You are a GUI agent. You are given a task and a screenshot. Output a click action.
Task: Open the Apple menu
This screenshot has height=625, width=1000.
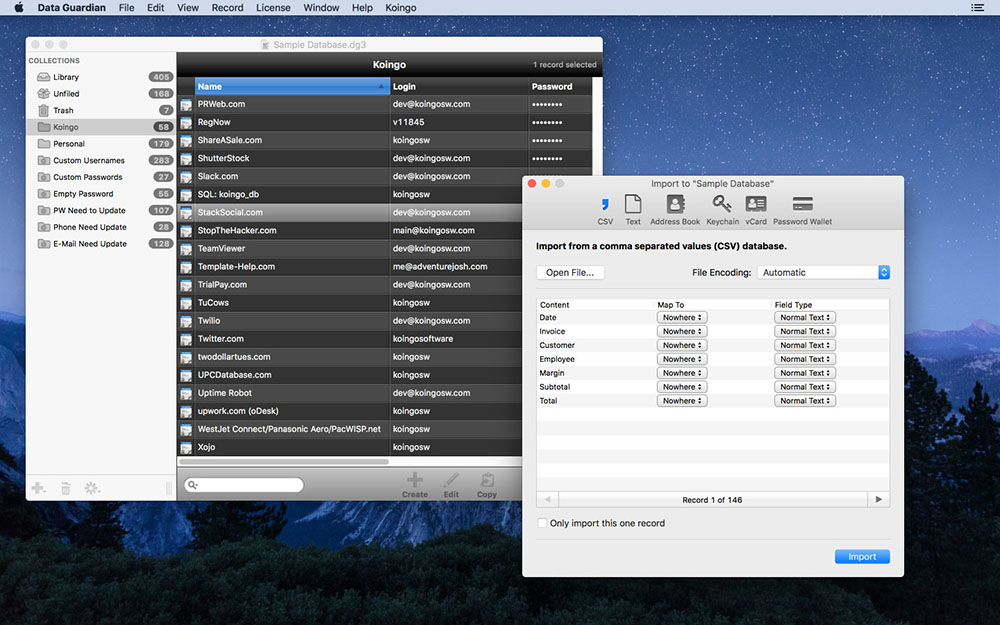[18, 8]
